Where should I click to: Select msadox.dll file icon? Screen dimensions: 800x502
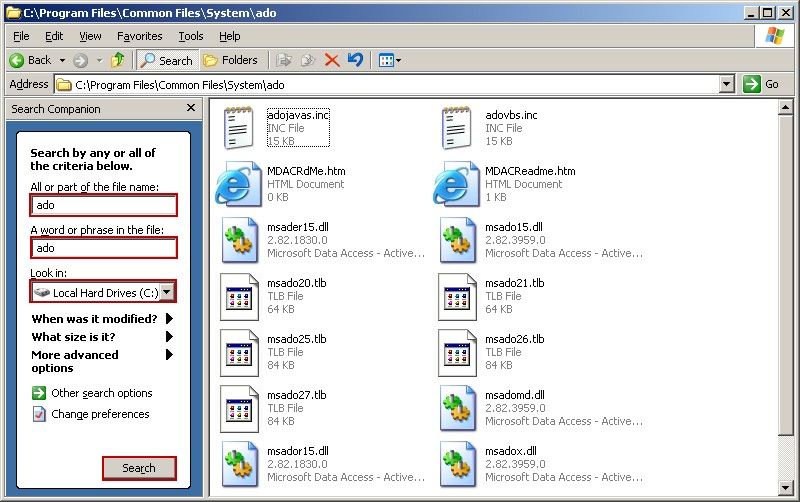point(457,464)
